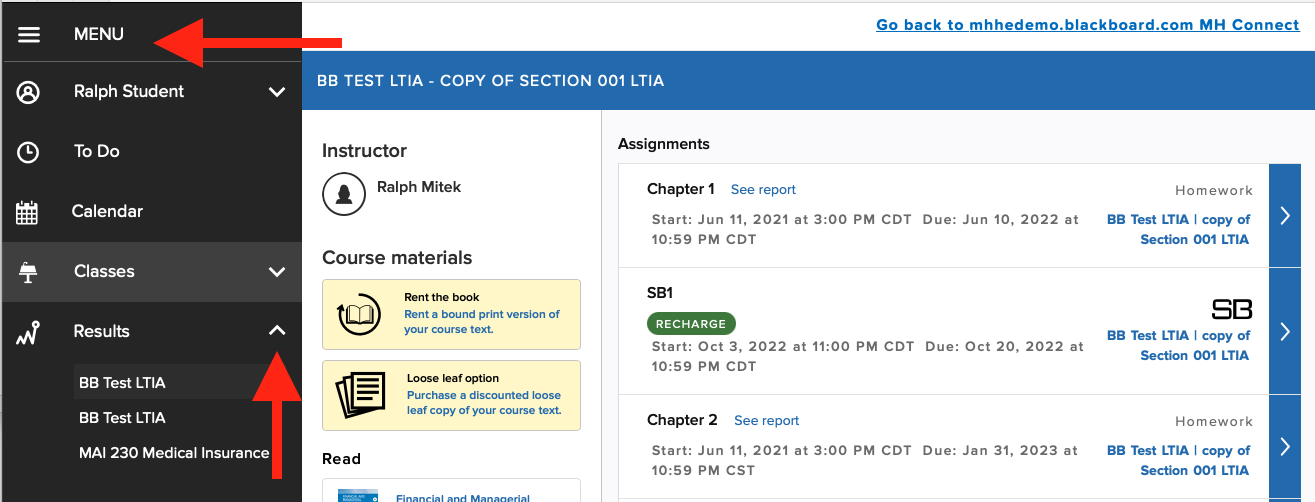Click the Loose leaf option pages icon

click(359, 395)
